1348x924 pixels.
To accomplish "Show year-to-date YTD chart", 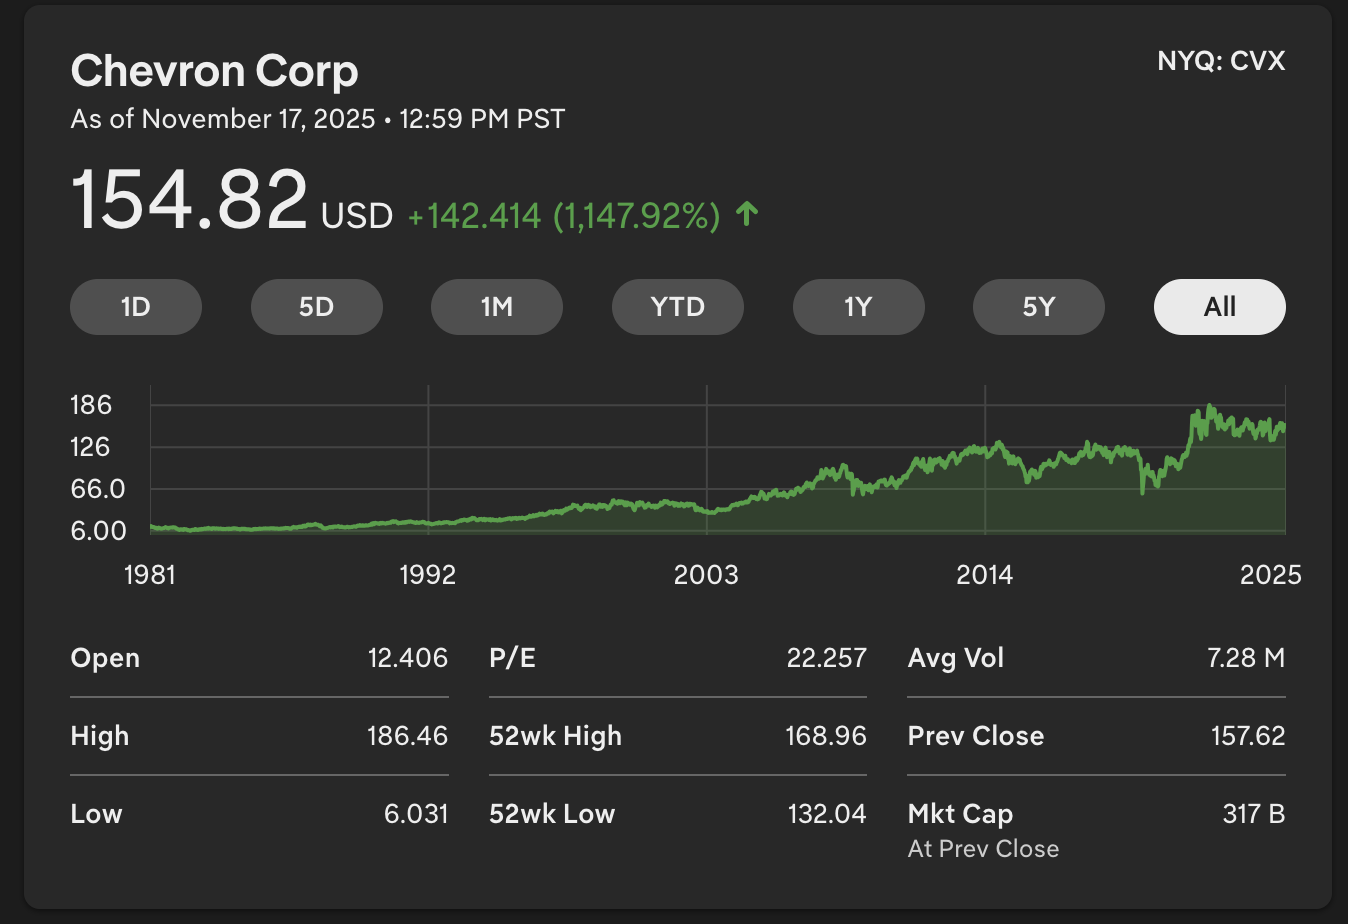I will click(x=677, y=307).
